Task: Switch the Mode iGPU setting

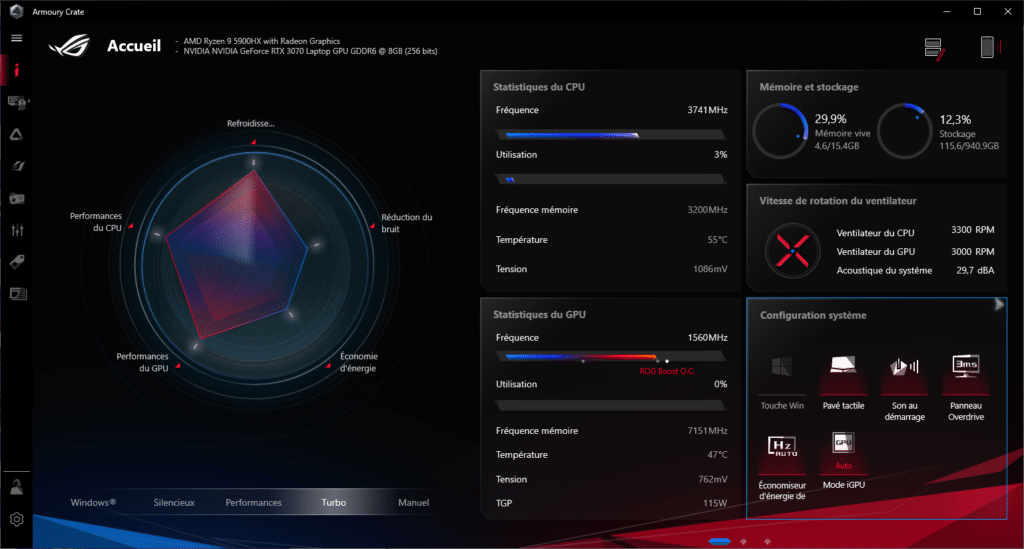Action: coord(843,461)
